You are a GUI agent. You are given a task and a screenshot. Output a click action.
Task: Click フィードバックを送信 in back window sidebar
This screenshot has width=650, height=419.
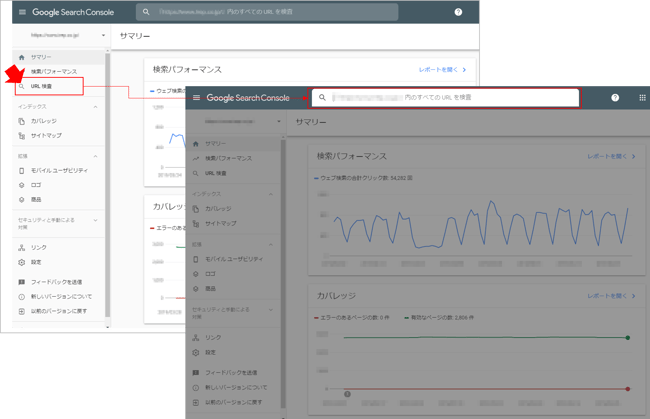[x=56, y=283]
